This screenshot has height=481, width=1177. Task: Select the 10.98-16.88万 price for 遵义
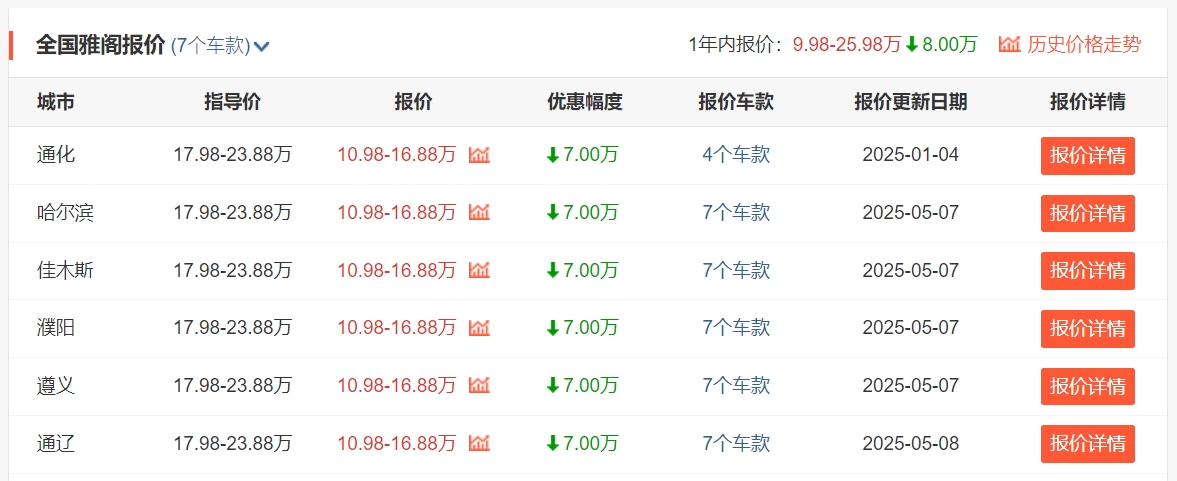[397, 386]
